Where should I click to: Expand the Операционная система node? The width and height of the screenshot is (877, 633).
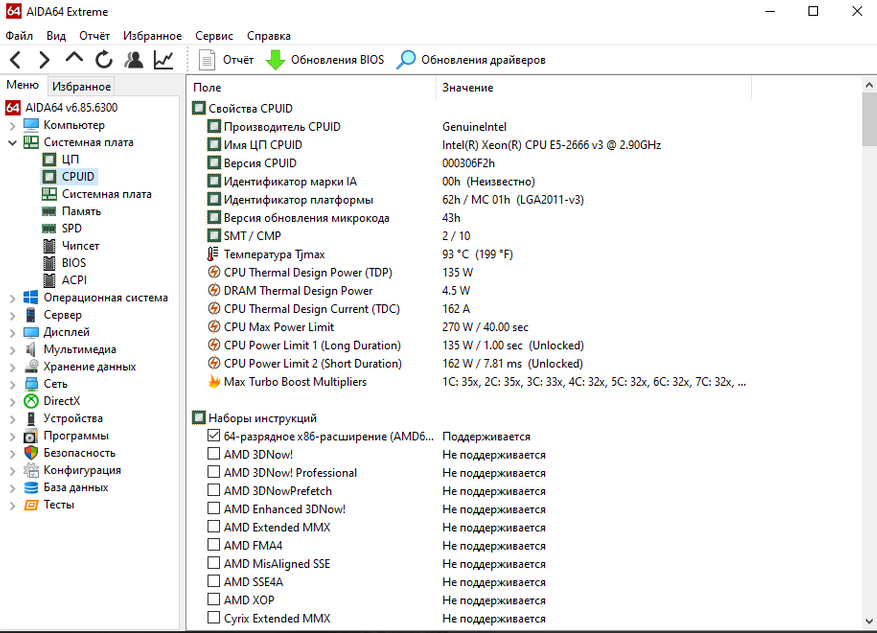[12, 298]
